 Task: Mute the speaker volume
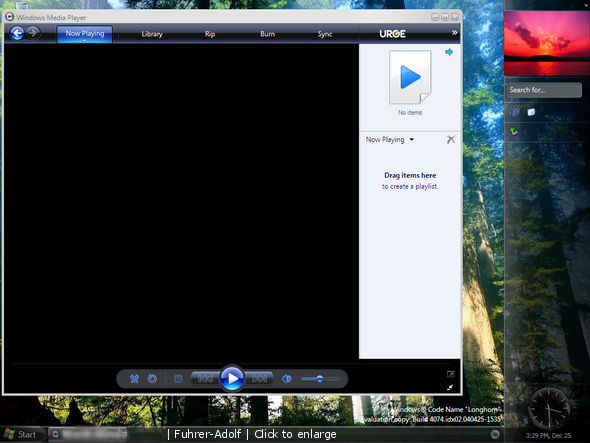click(287, 379)
